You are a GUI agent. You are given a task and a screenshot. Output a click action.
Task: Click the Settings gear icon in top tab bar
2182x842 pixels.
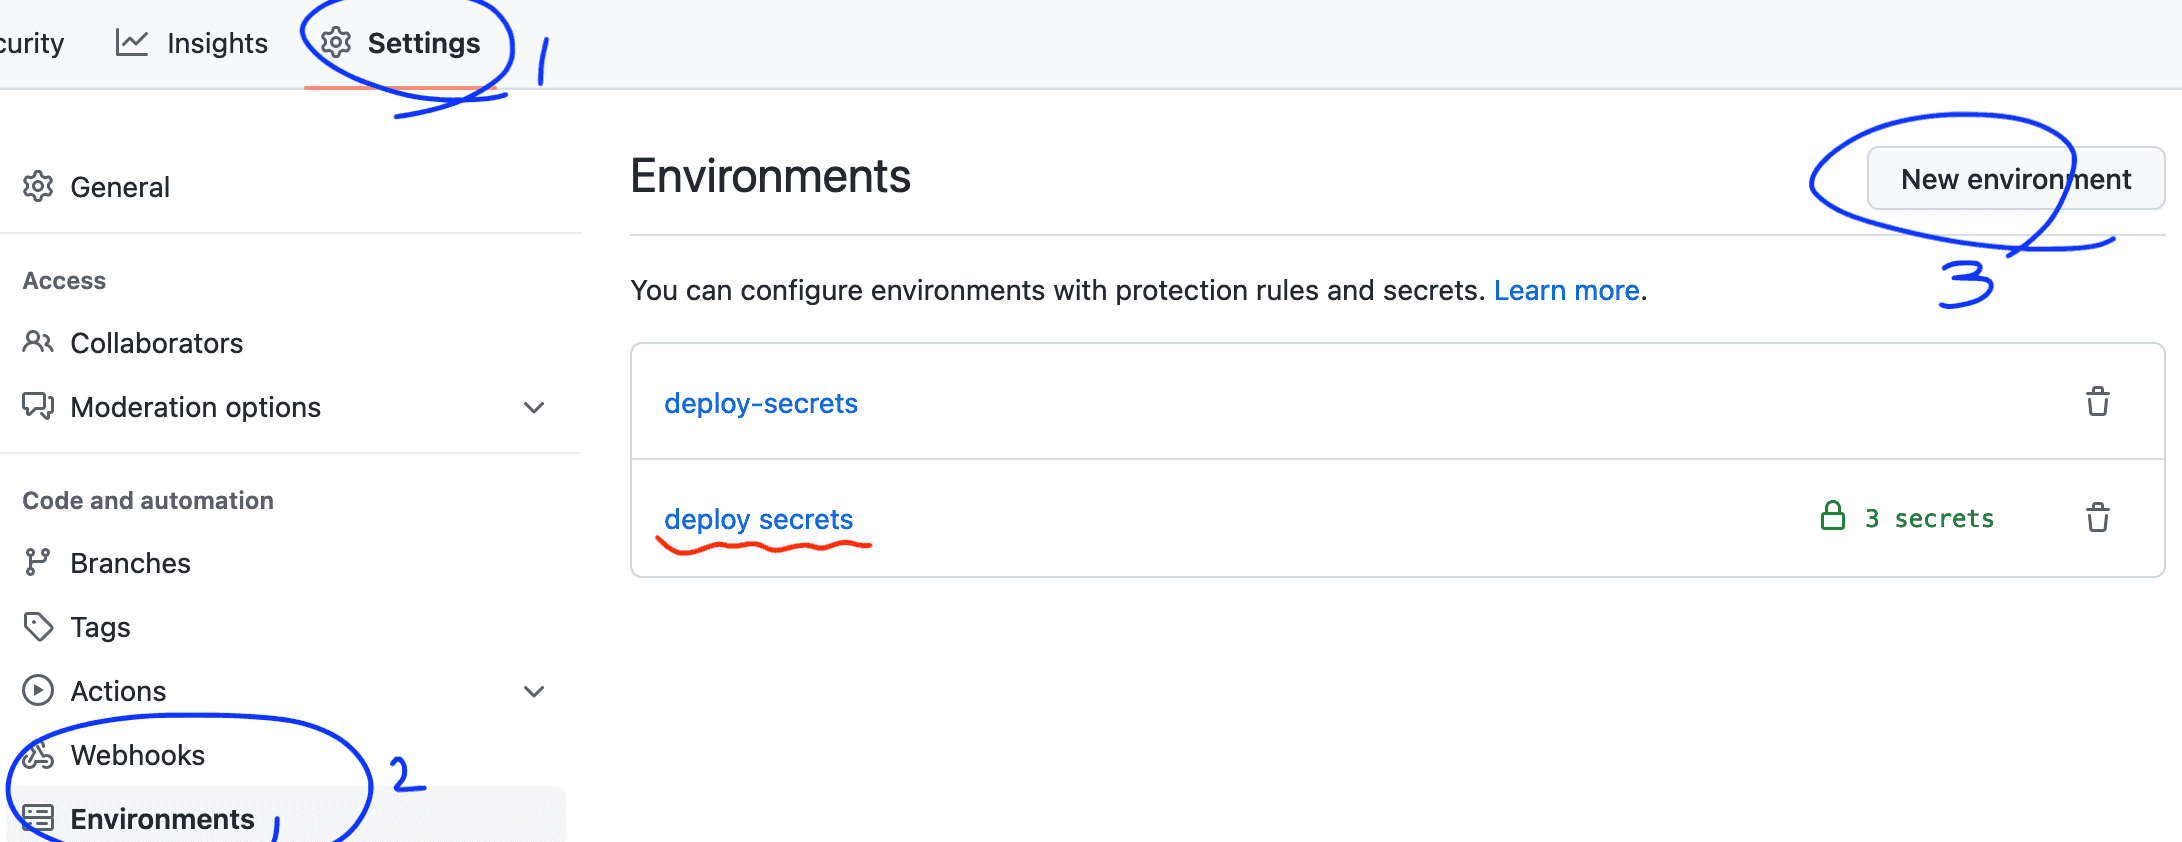[336, 43]
